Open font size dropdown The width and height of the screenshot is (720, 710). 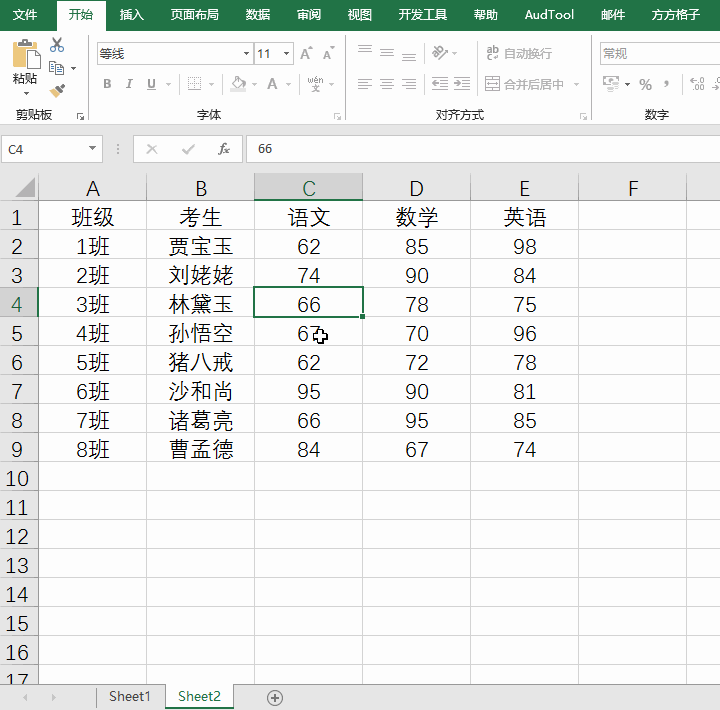coord(286,54)
